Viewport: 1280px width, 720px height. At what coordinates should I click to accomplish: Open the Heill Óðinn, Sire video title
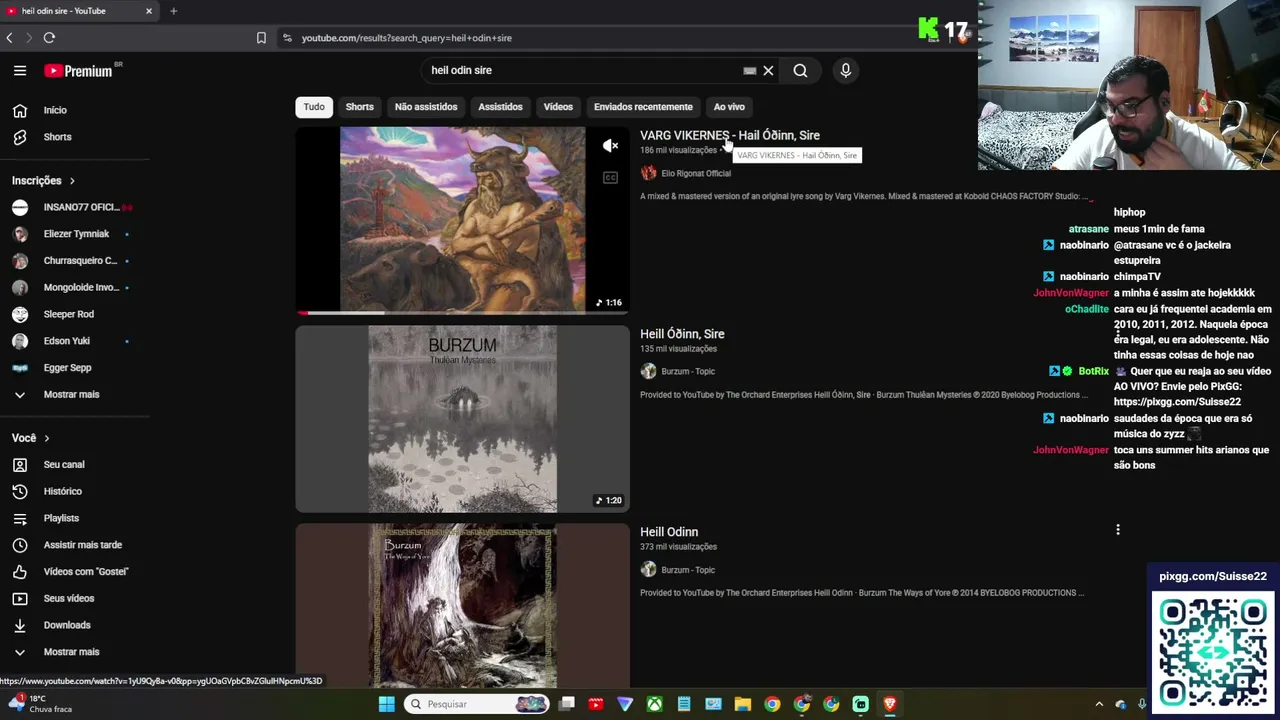click(x=682, y=334)
